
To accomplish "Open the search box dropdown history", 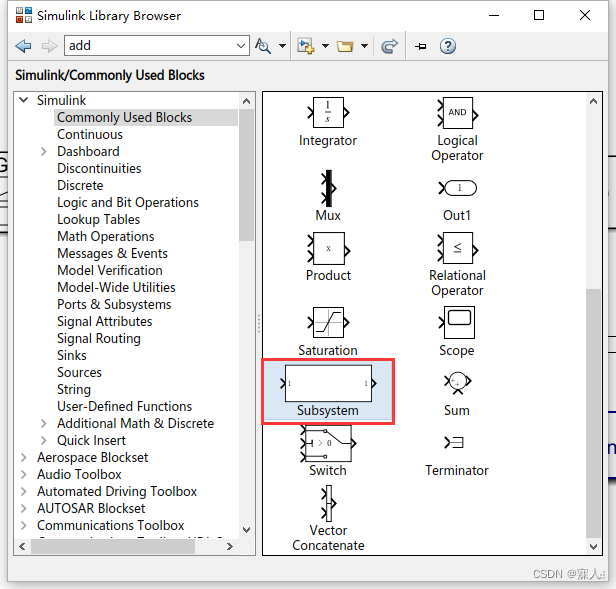I will 241,46.
